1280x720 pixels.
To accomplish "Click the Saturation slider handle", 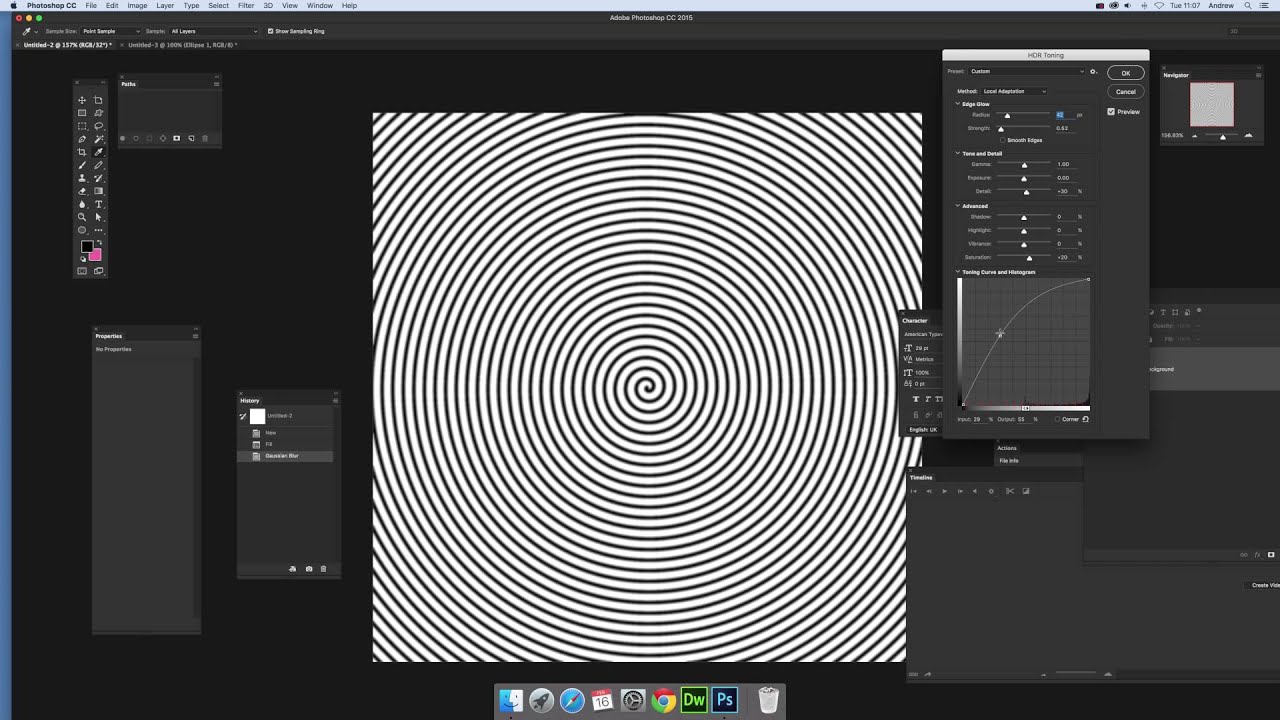I will tap(1030, 258).
